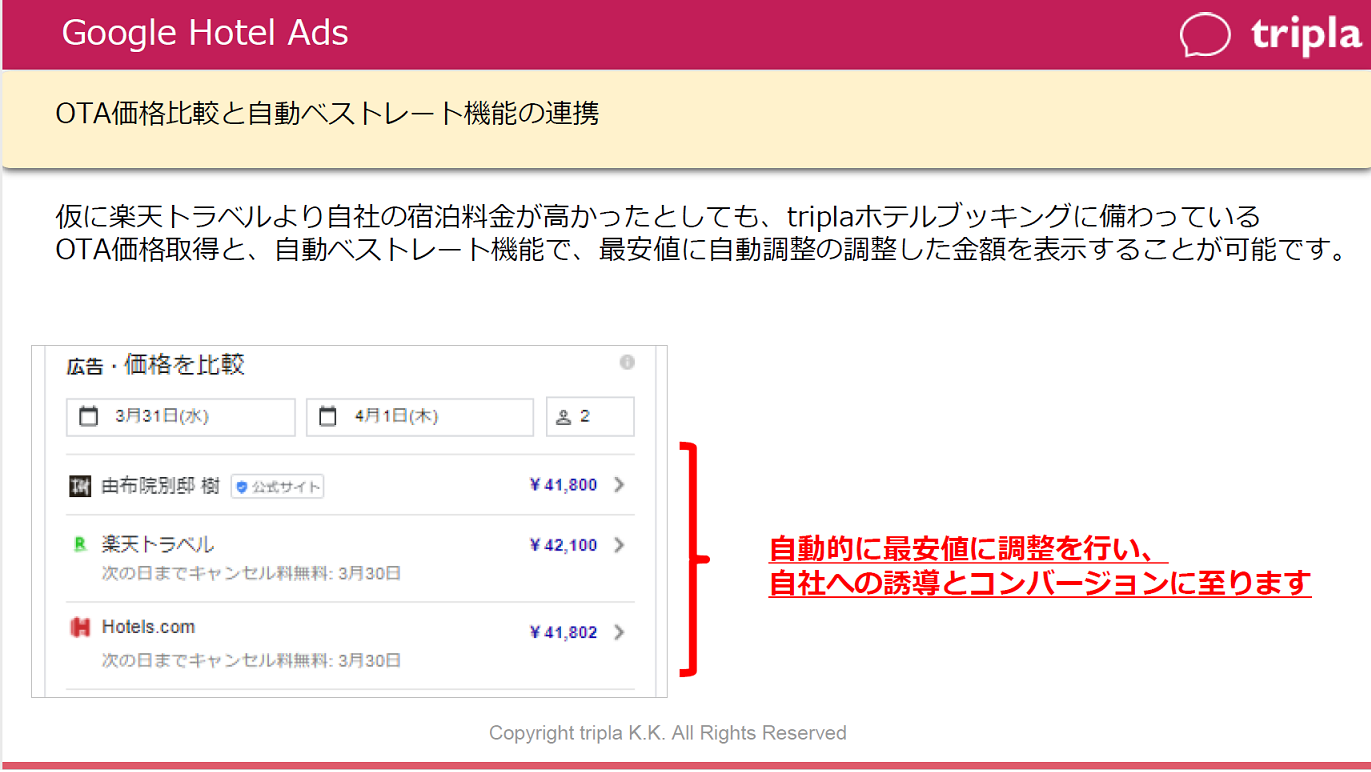
Task: Expand the 由布院別邸 樹 row chevron
Action: 619,485
